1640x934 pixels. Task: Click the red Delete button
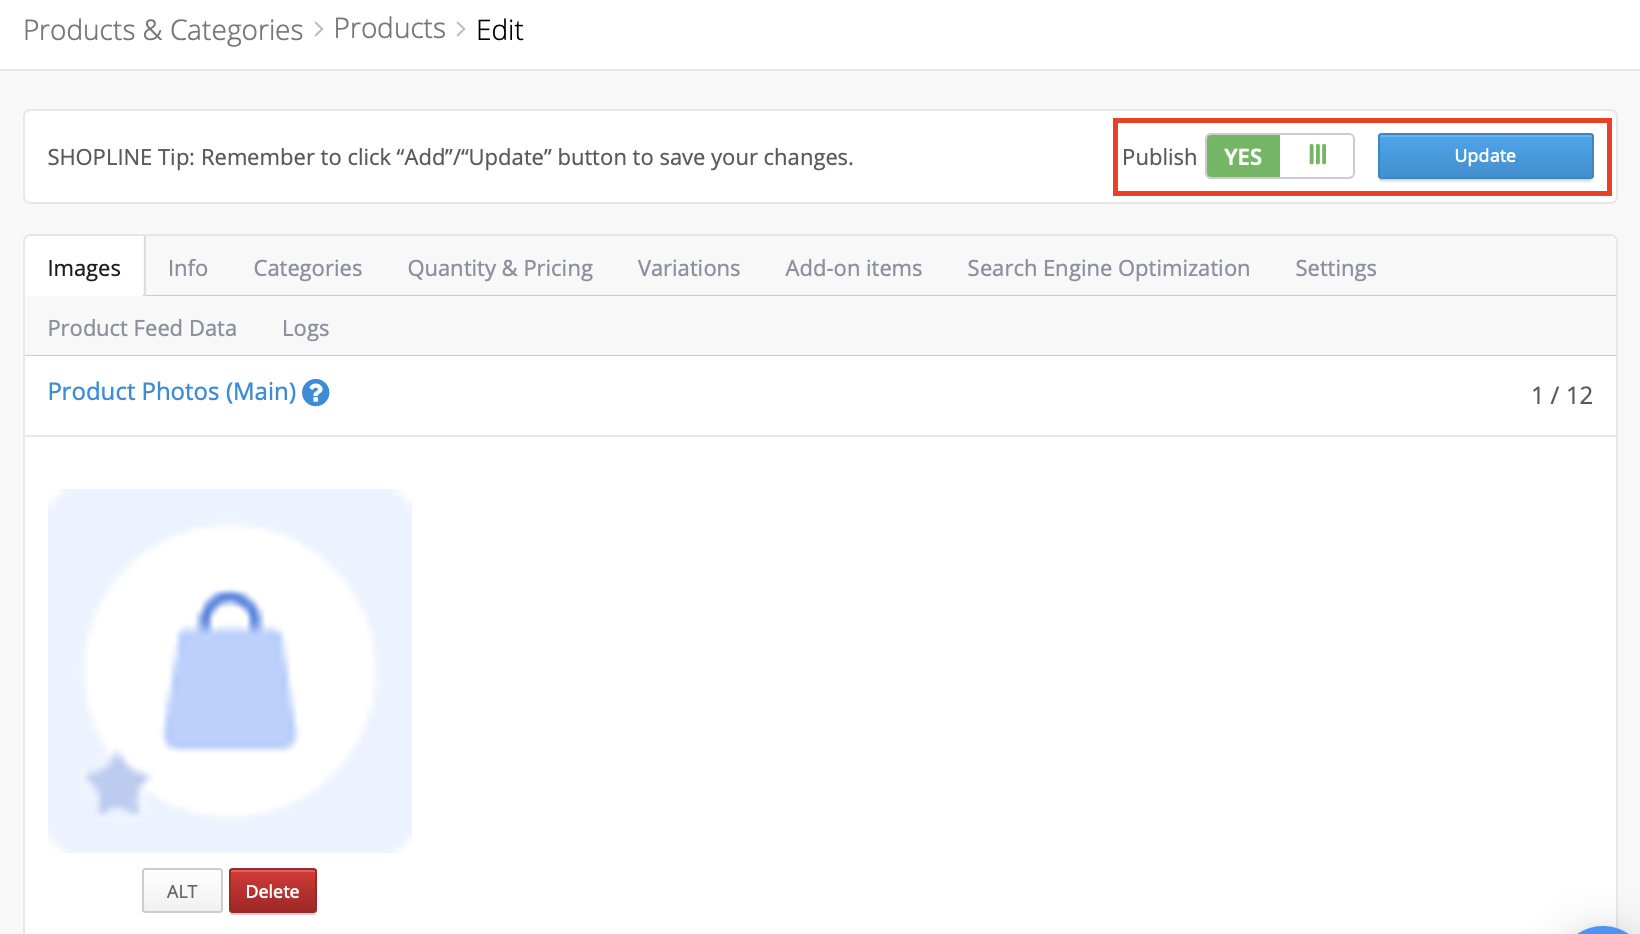[273, 891]
